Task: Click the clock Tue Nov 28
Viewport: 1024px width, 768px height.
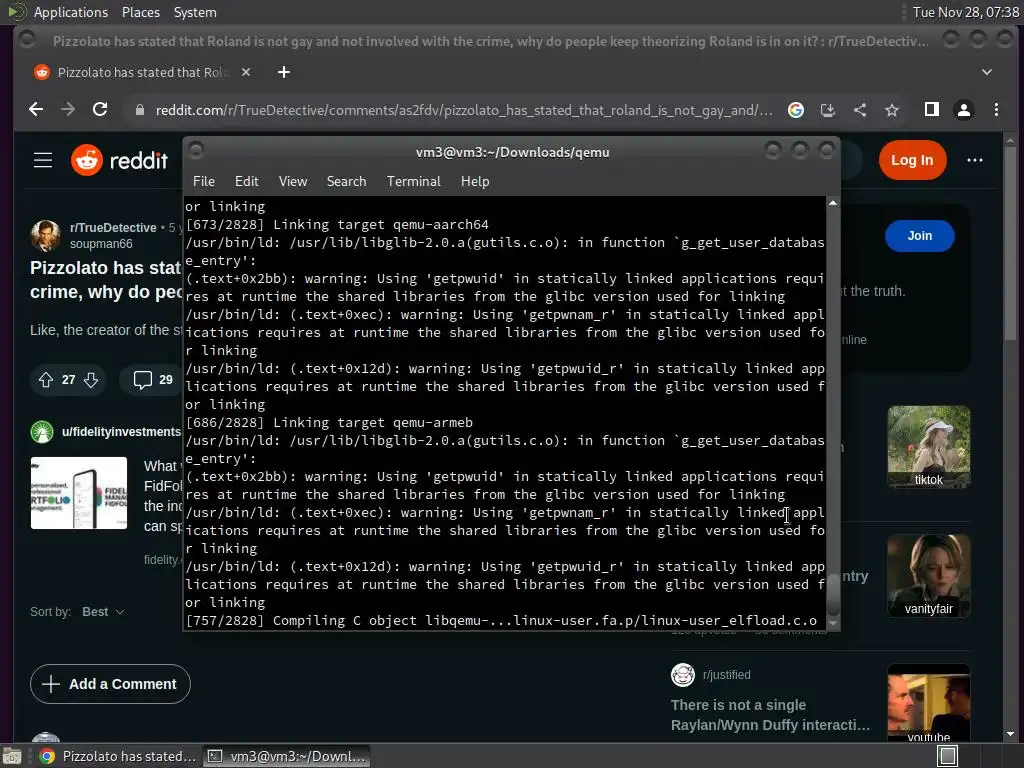Action: pyautogui.click(x=965, y=12)
